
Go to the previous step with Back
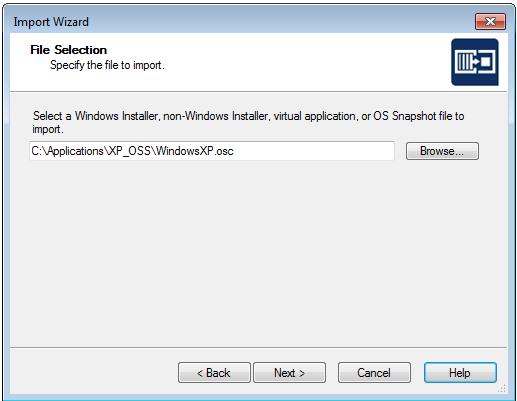[x=214, y=373]
